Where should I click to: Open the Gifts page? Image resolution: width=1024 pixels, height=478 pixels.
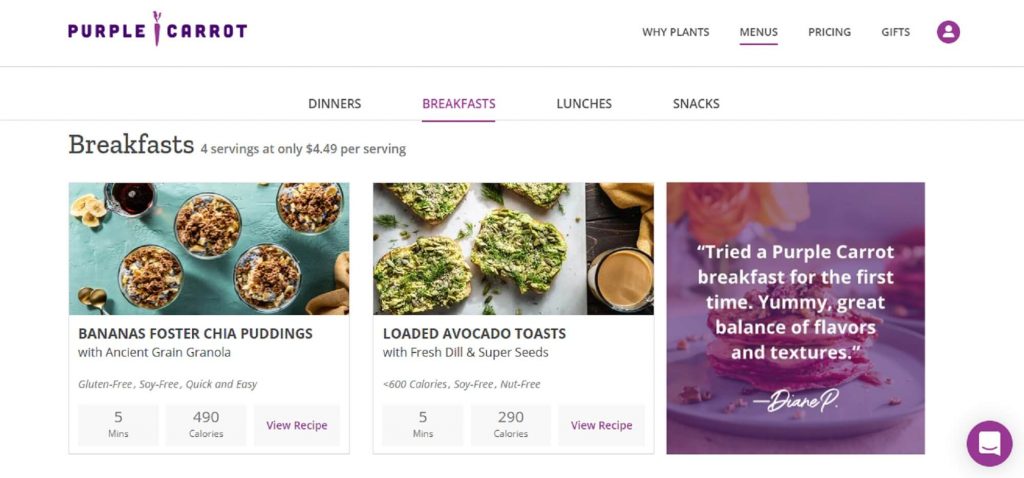click(895, 32)
